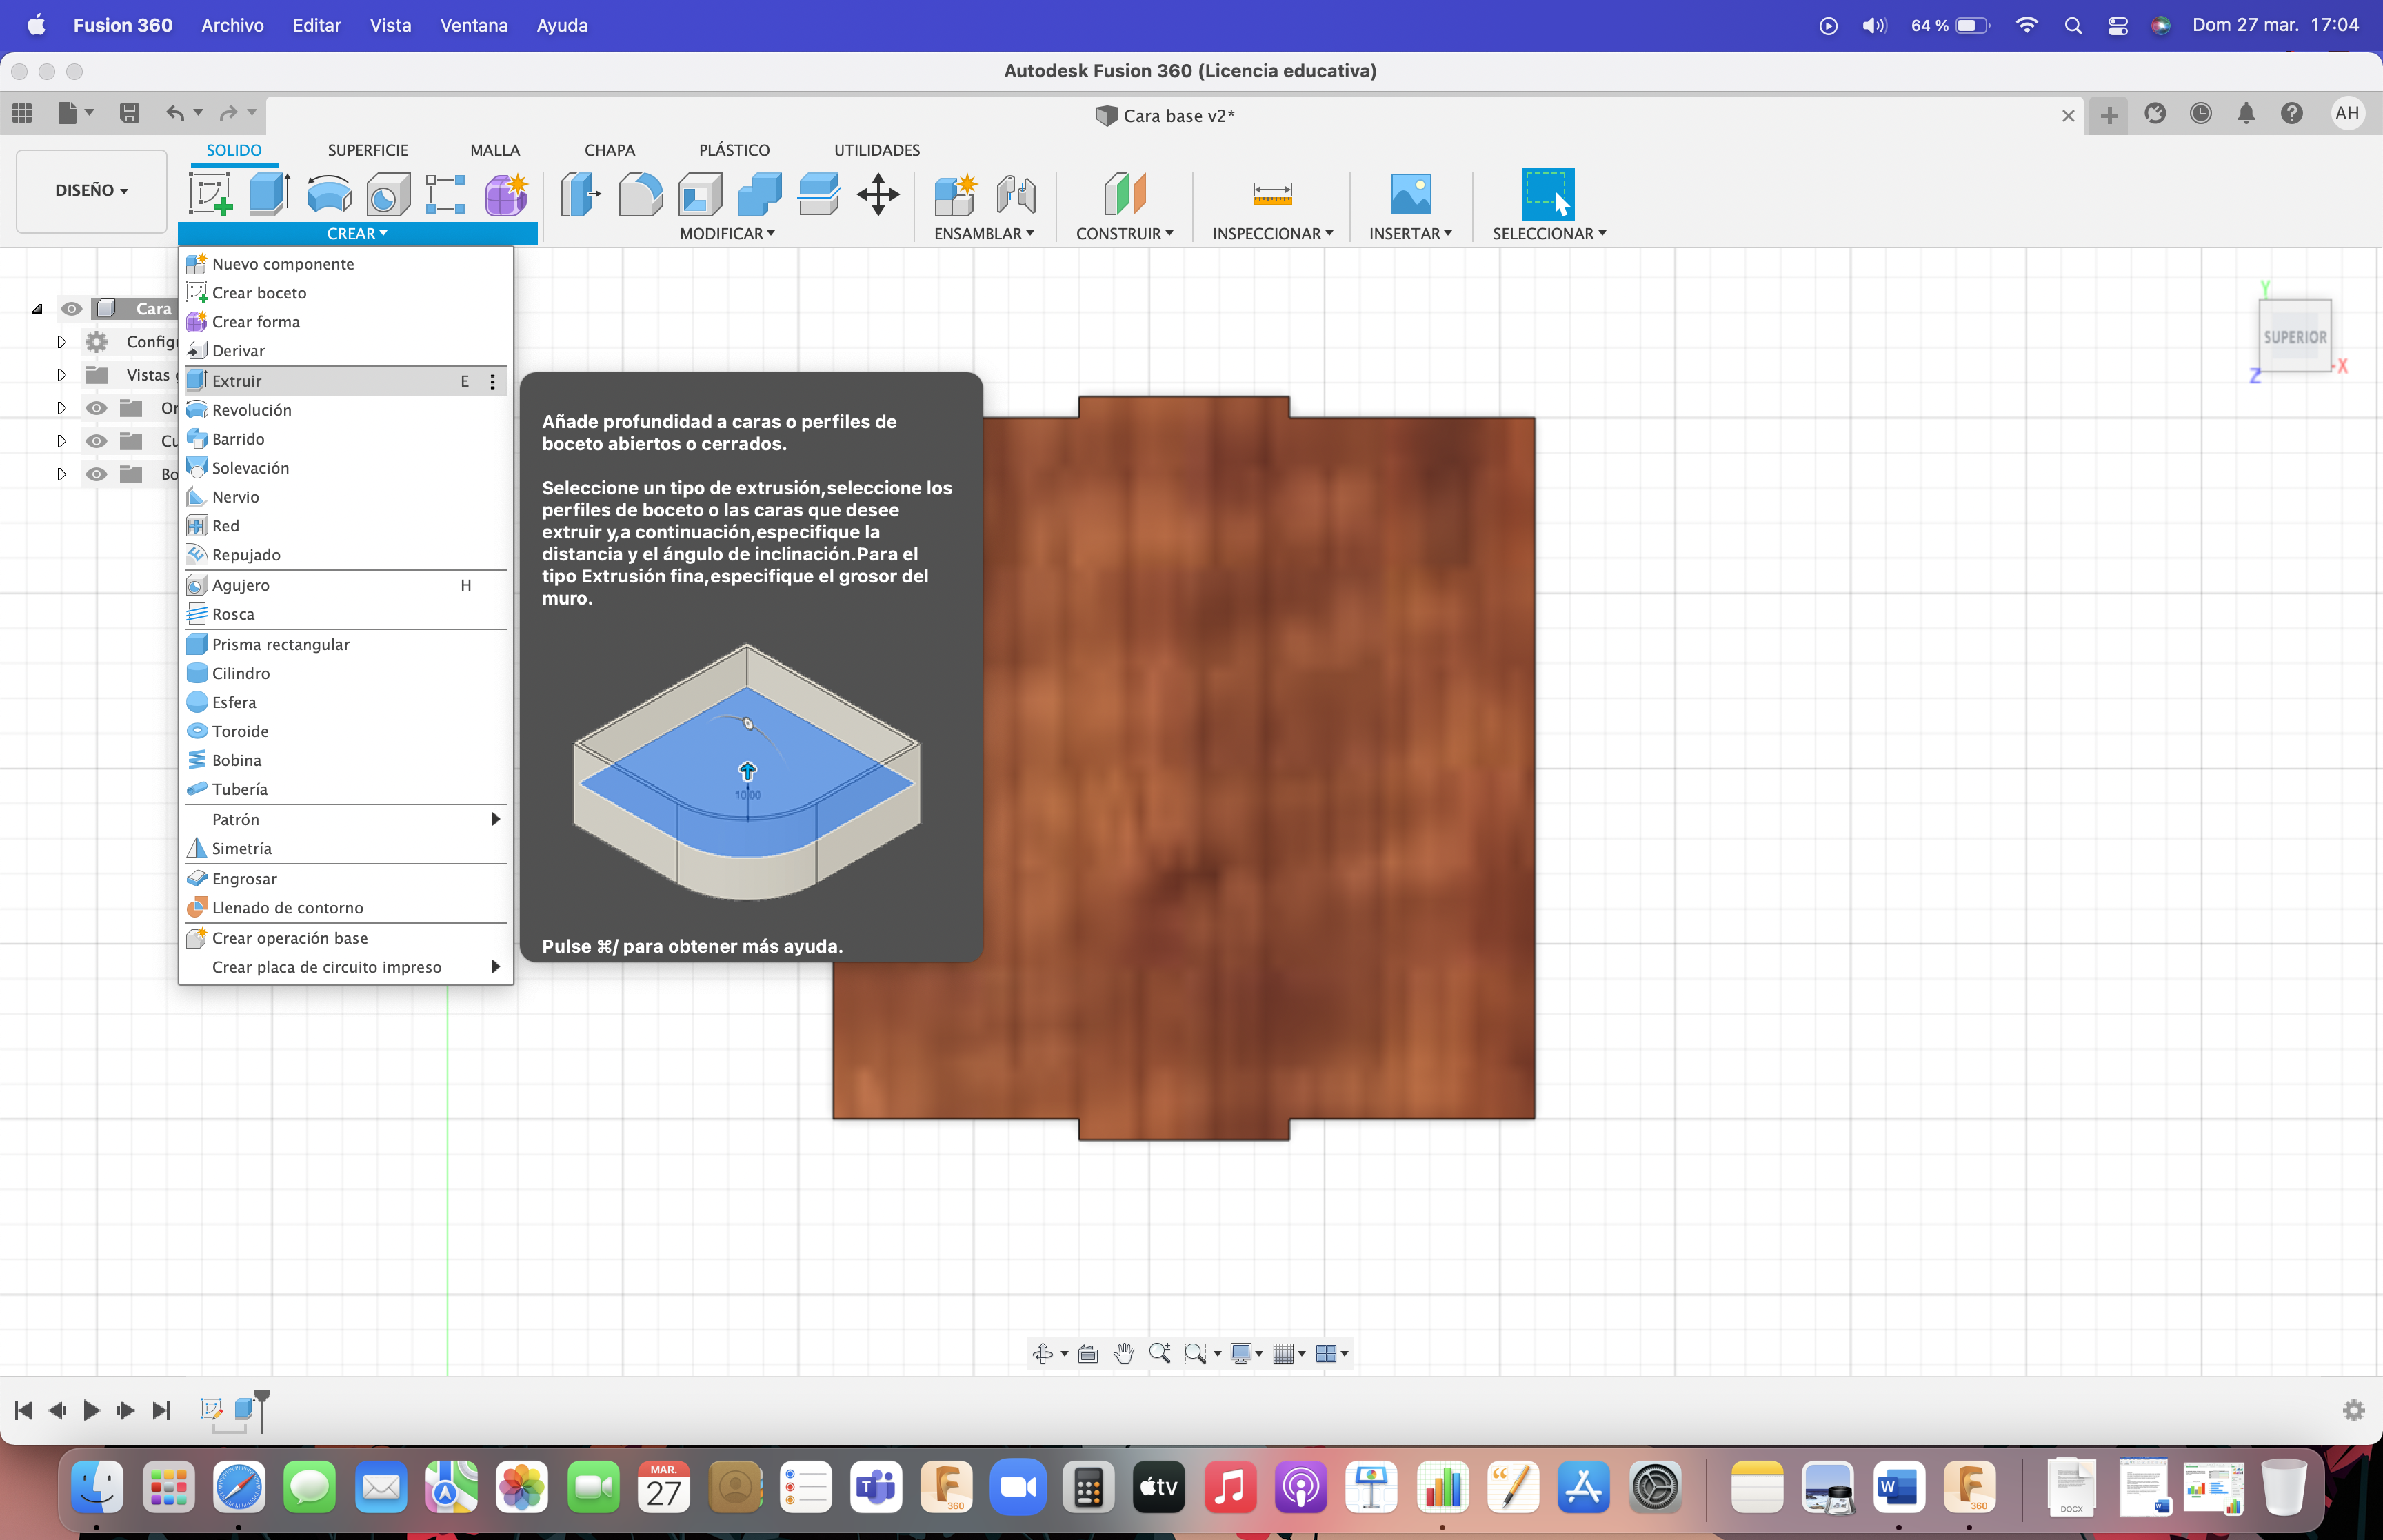Click the Save icon
This screenshot has height=1540, width=2383.
129,113
